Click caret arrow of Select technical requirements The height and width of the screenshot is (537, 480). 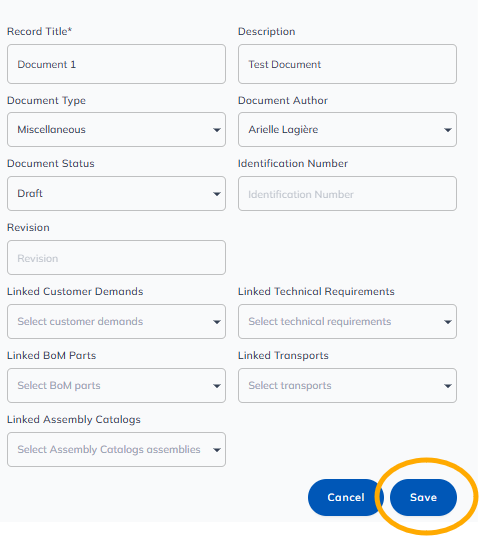[447, 322]
